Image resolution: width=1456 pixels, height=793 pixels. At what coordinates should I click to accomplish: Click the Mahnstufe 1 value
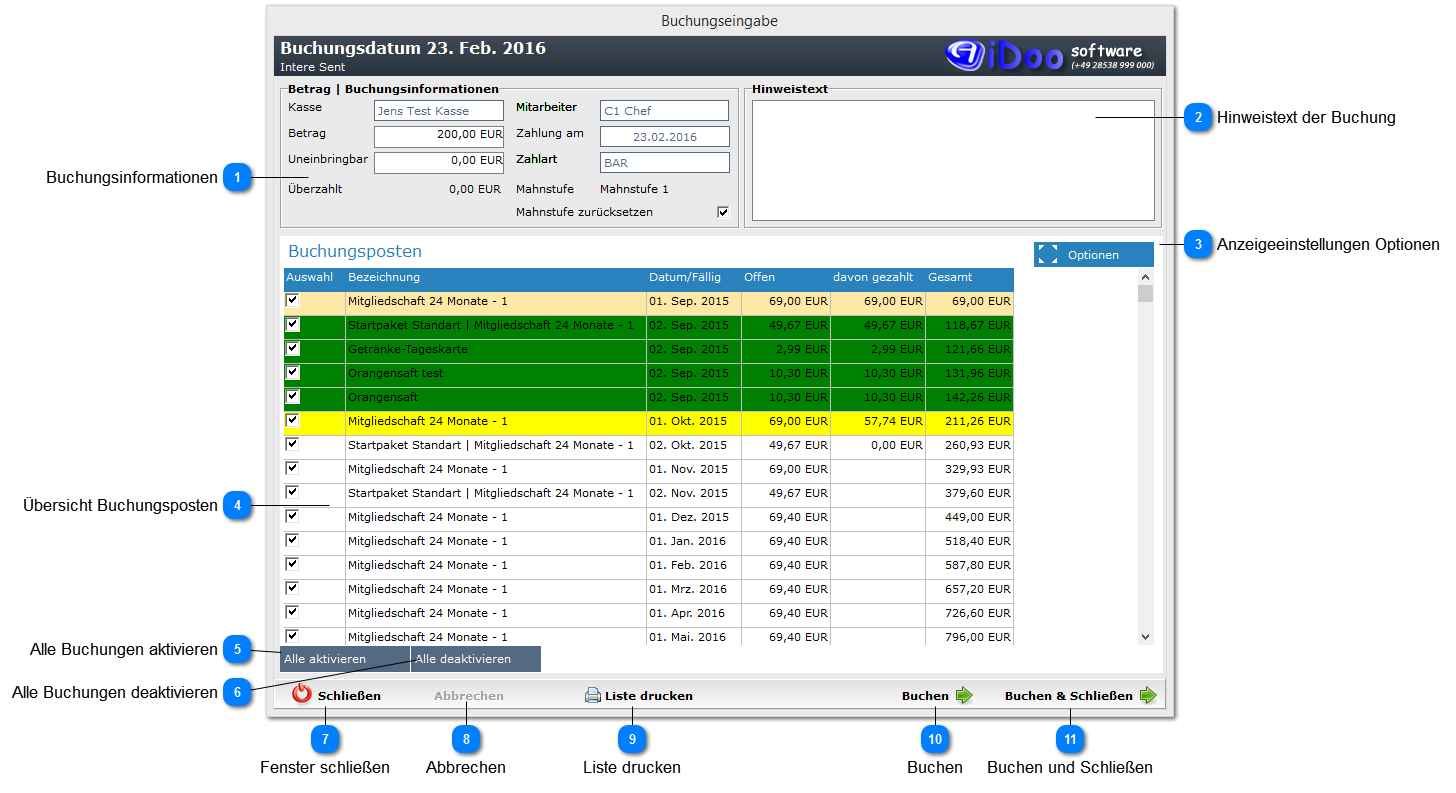click(634, 189)
